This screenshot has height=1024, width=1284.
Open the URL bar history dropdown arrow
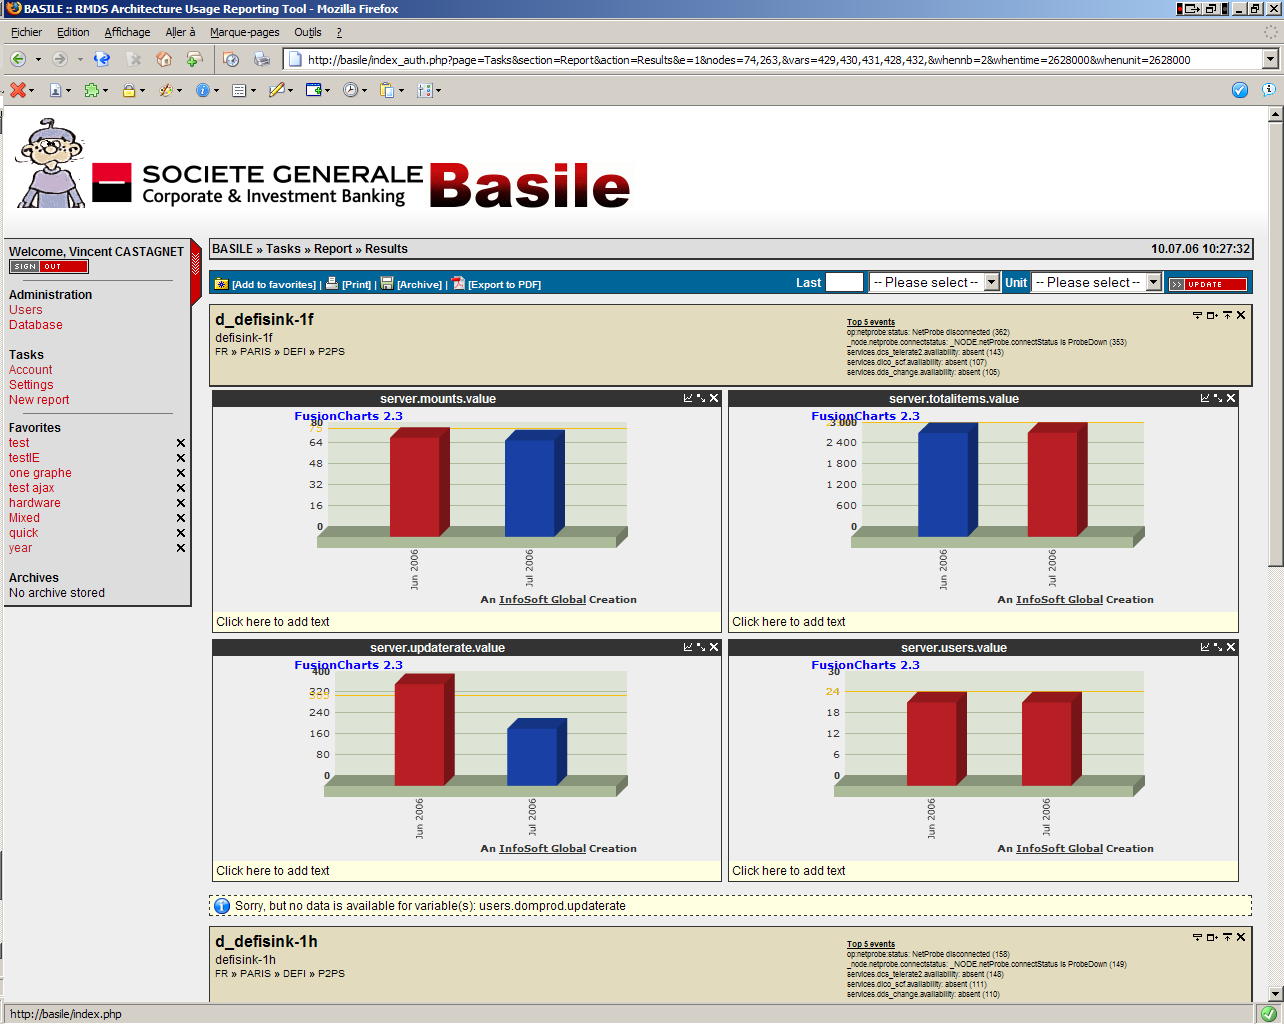[1270, 59]
